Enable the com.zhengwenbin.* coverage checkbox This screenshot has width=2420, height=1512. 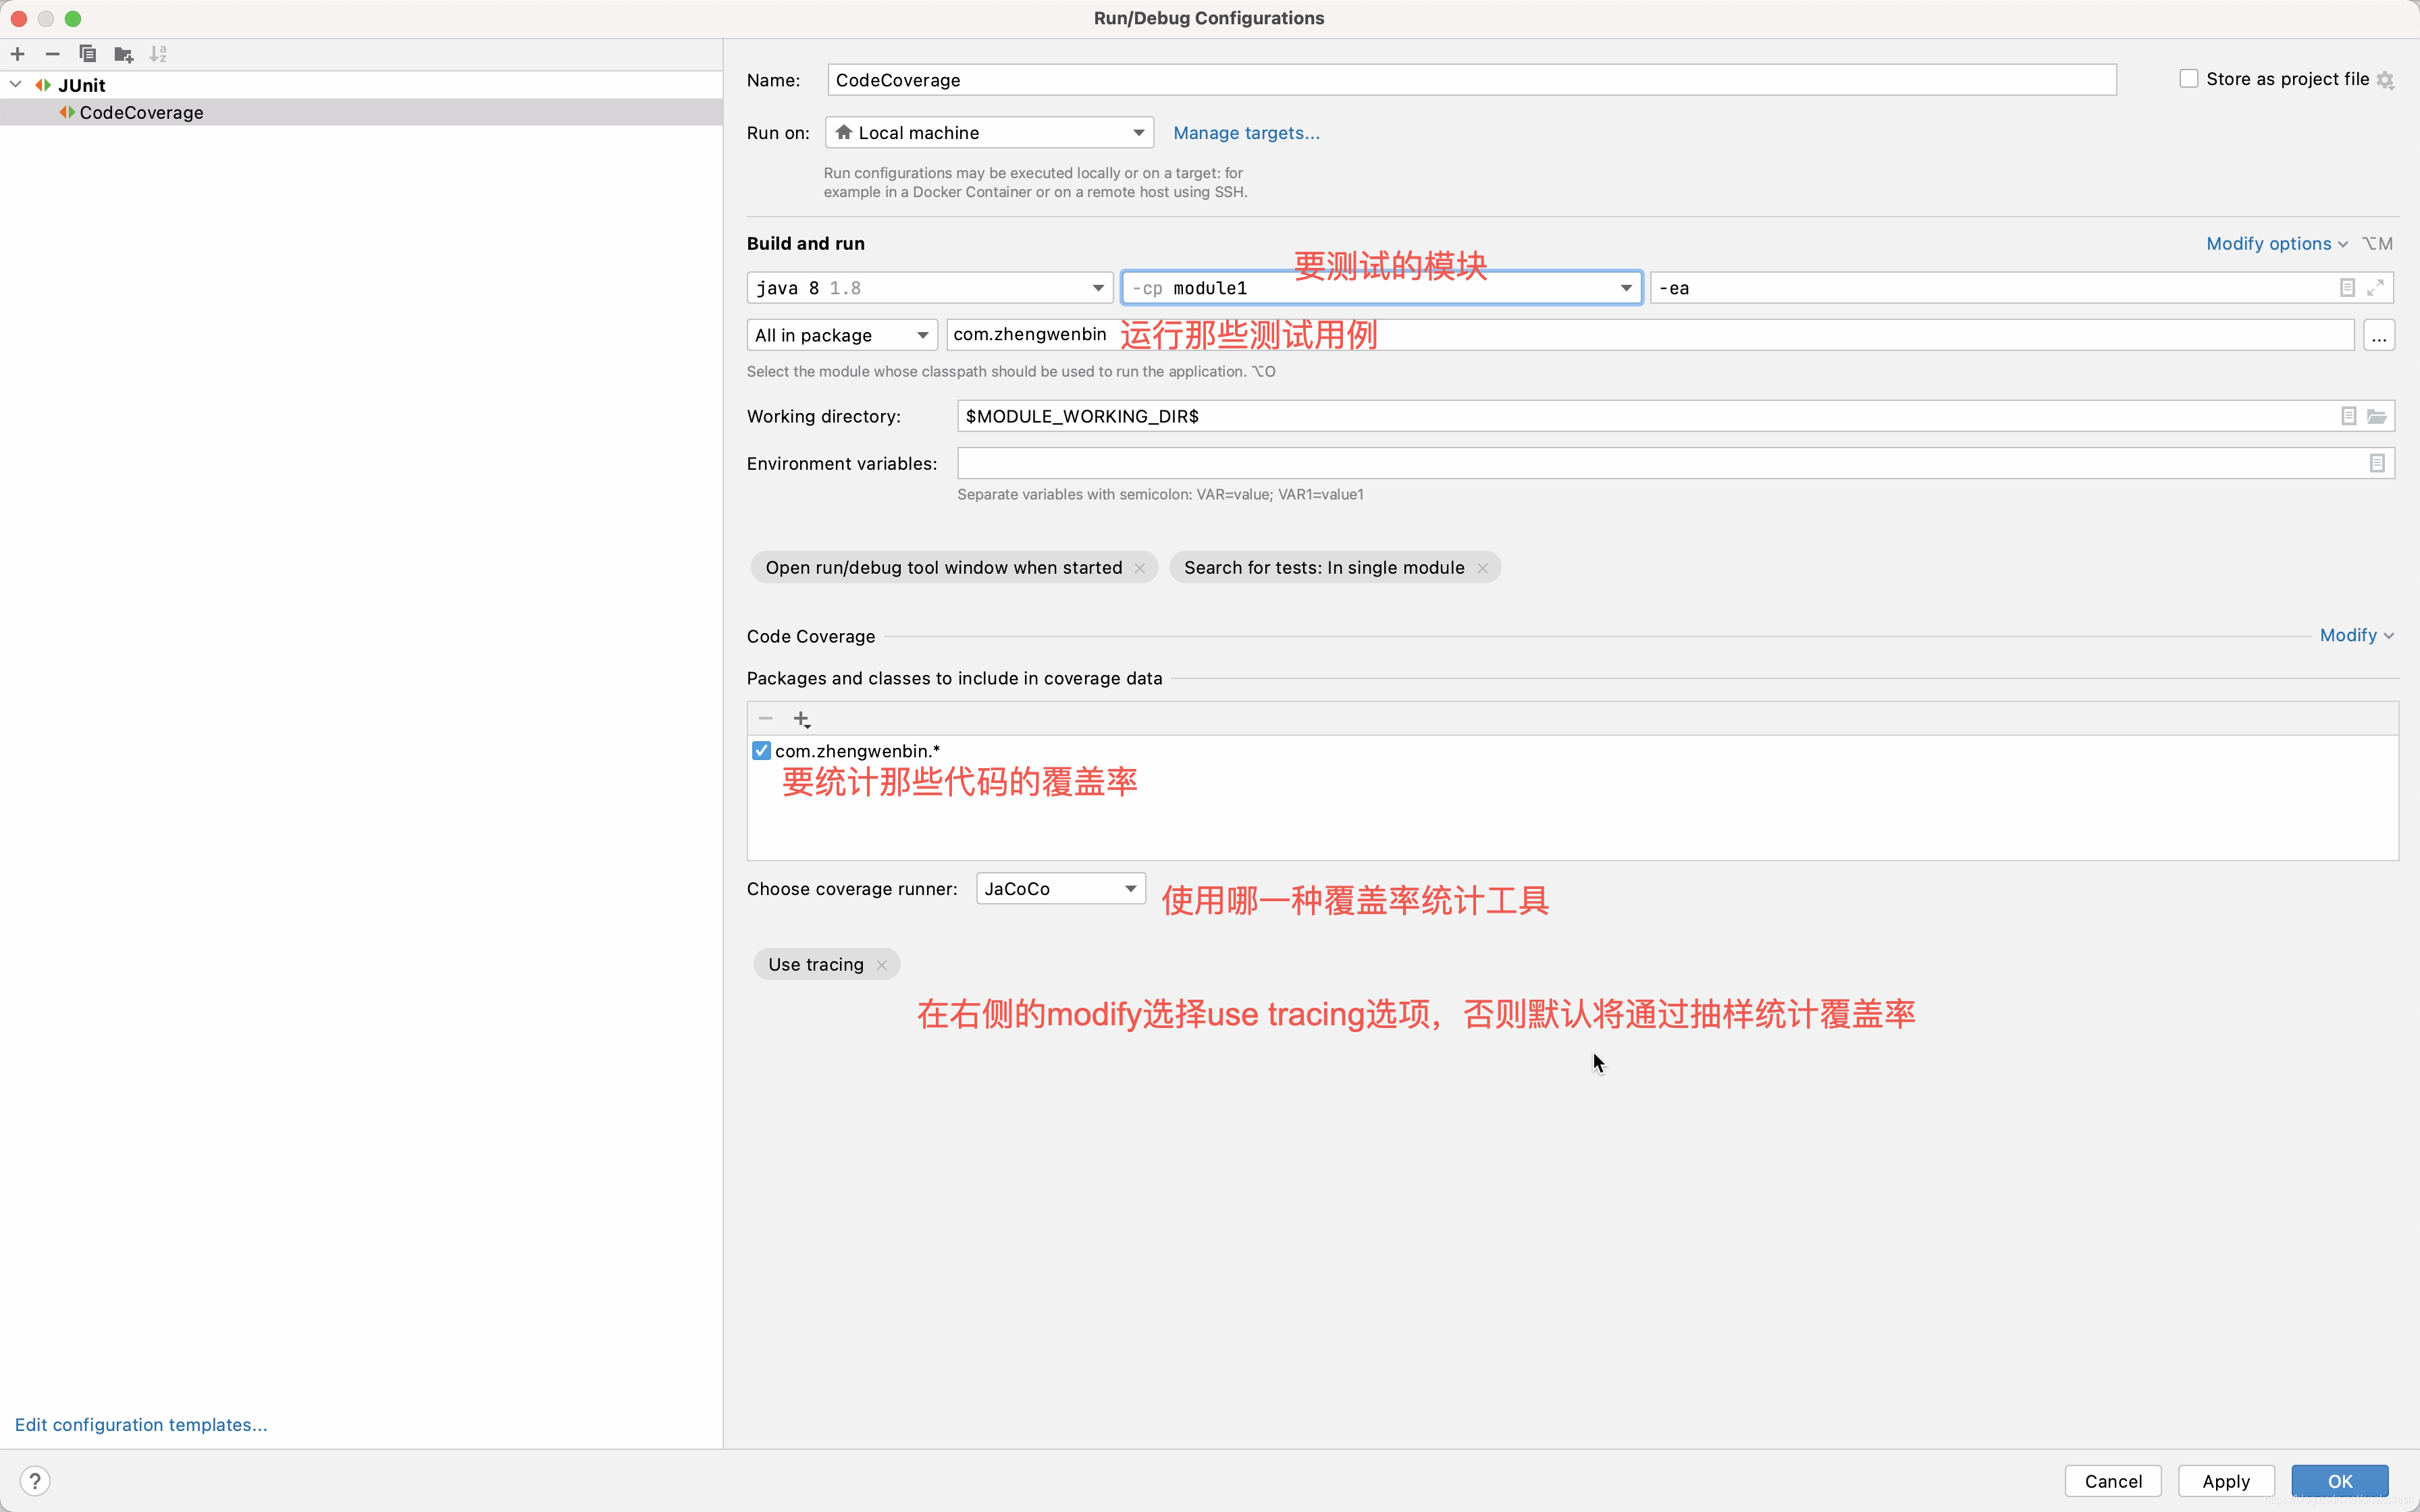click(x=760, y=749)
